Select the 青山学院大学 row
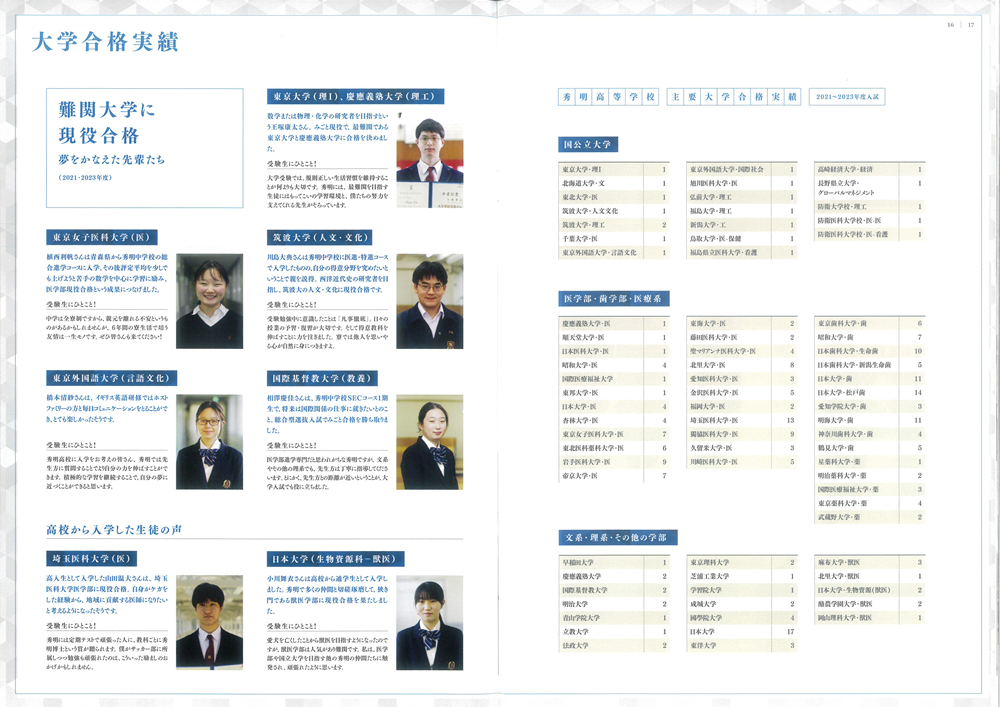The height and width of the screenshot is (707, 1000). click(614, 618)
